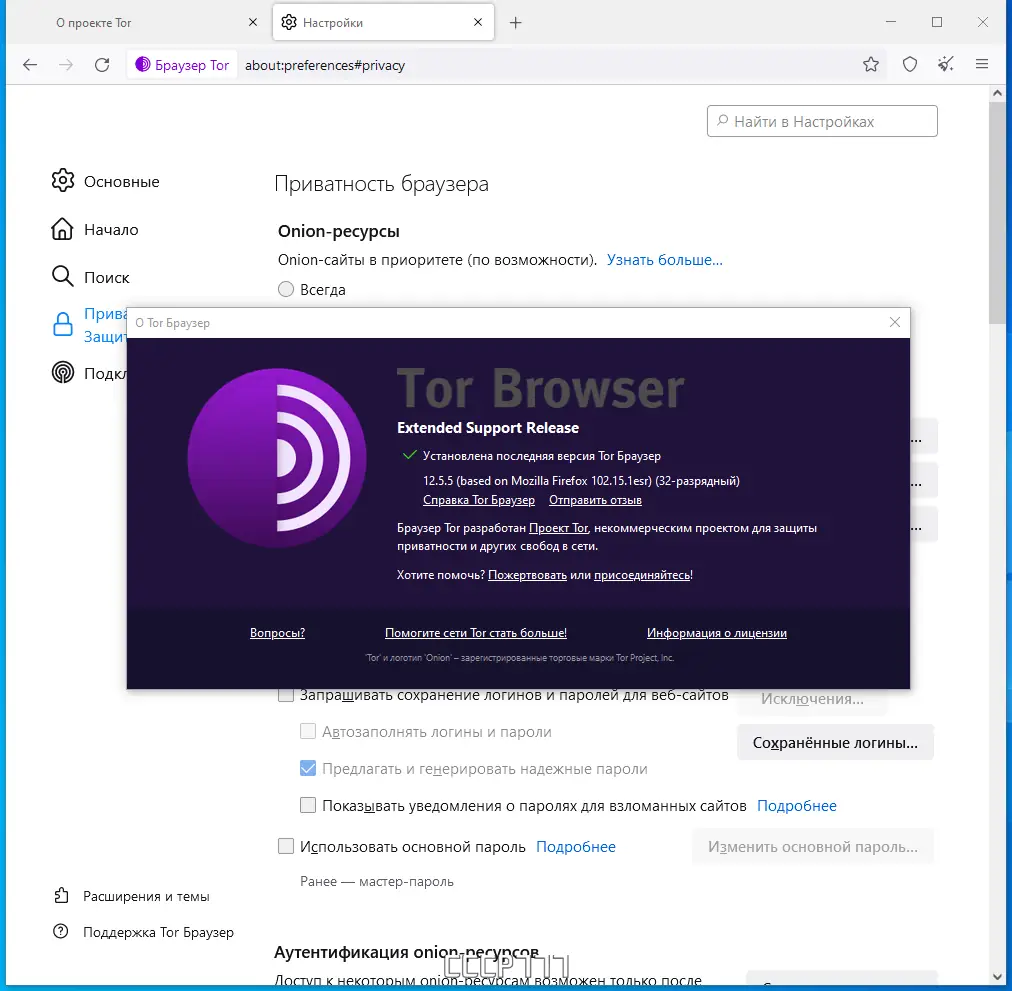
Task: Click the Onion-ресурсы section heading
Action: click(338, 231)
